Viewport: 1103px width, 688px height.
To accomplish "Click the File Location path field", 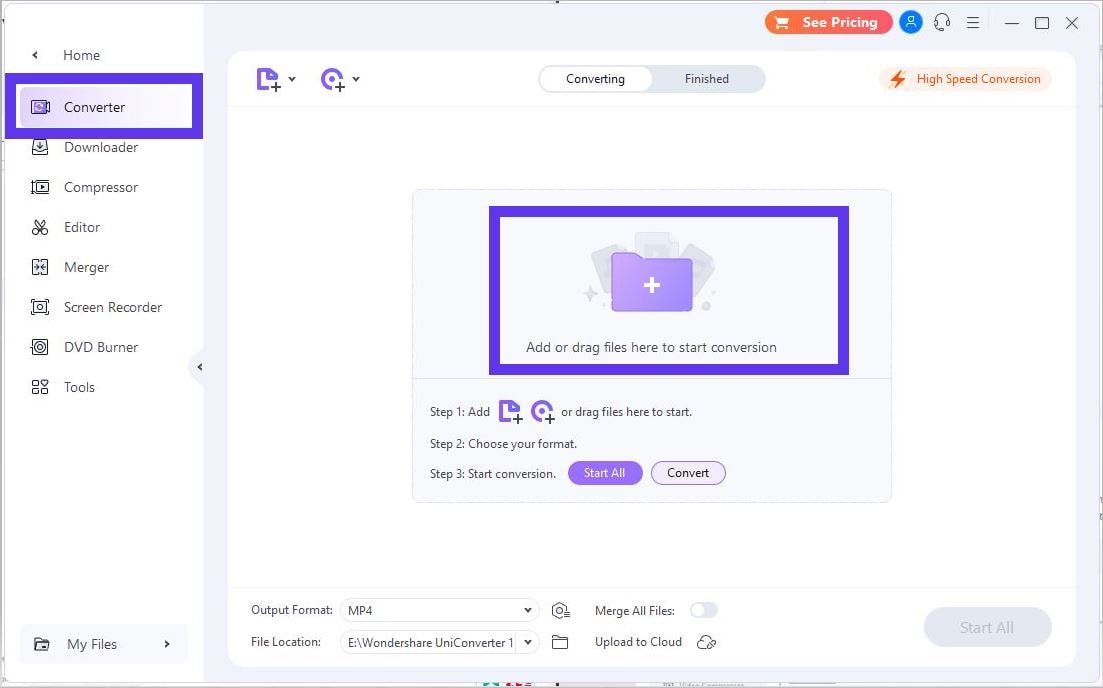I will 429,642.
